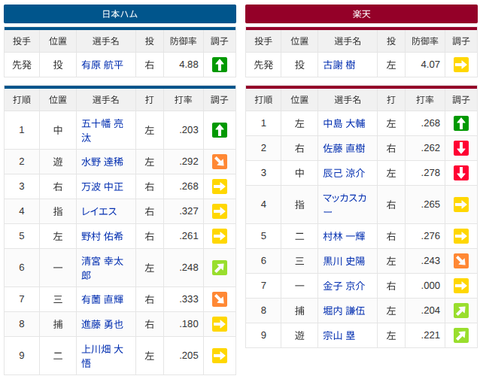The height and width of the screenshot is (379, 480).
Task: Click the 打率 column header in 楽天 table
Action: pyautogui.click(x=425, y=100)
